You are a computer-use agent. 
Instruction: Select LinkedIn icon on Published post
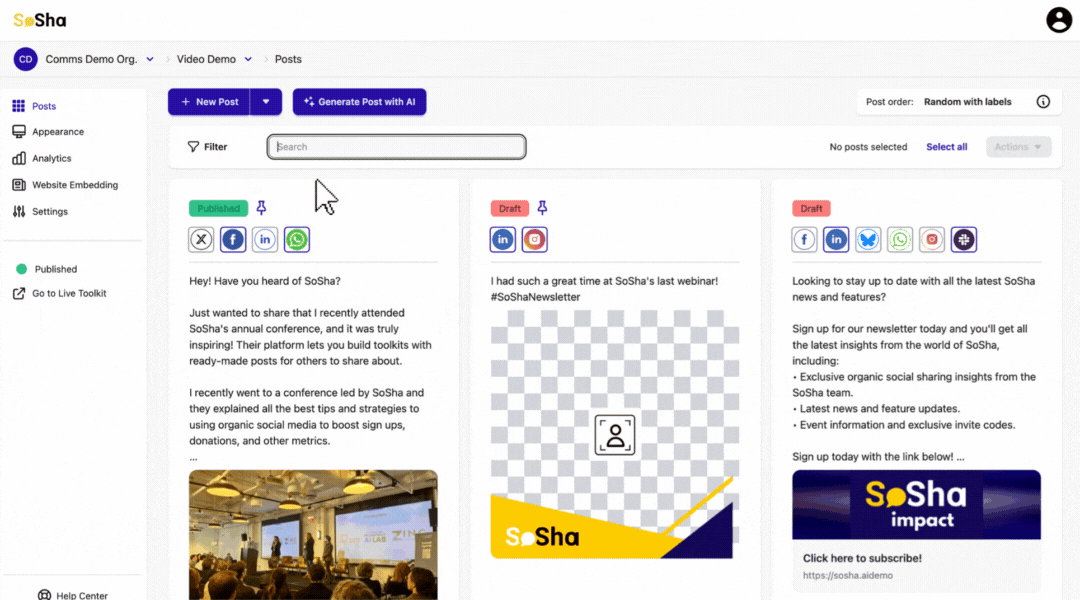[265, 240]
